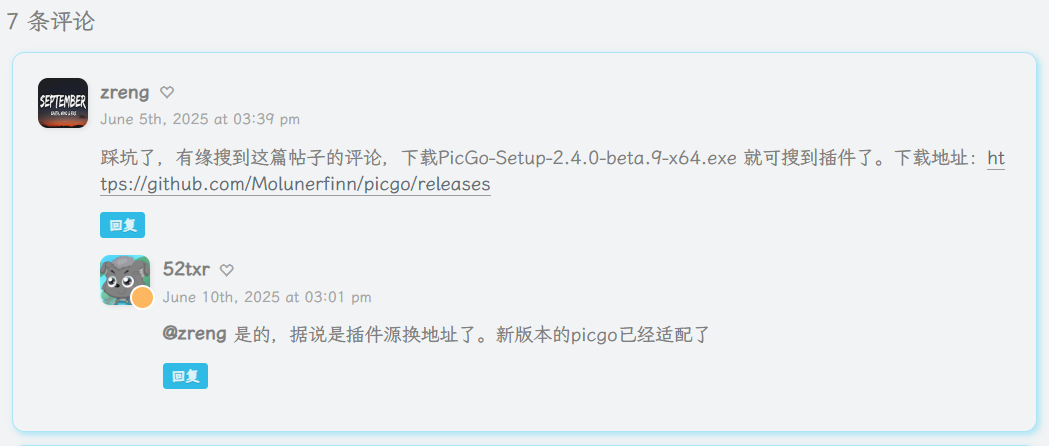Click the @zreng mention in the reply
Screen dimensions: 1049x446
pos(195,334)
